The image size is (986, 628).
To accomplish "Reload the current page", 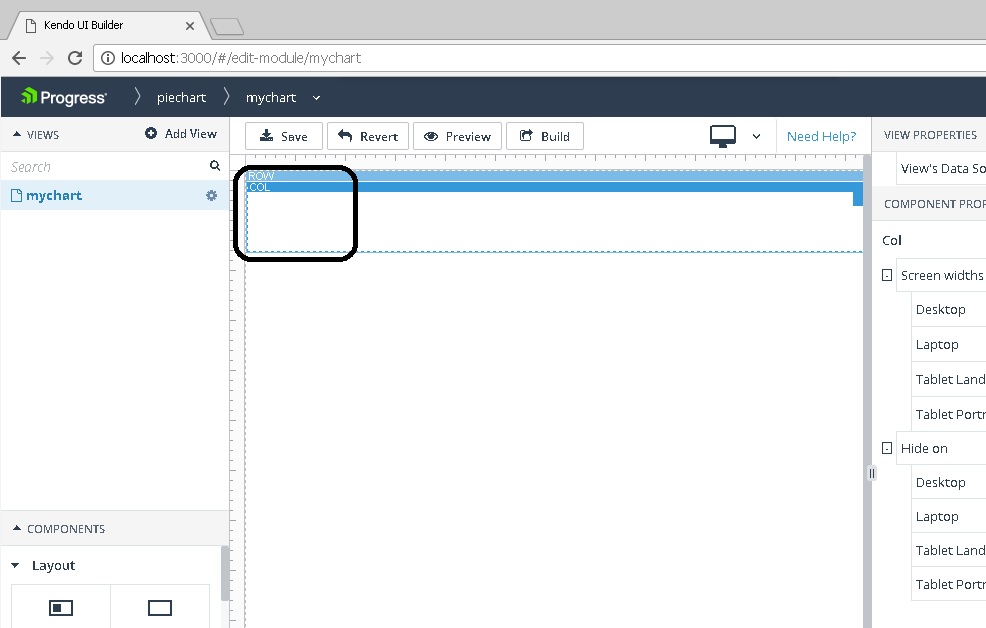I will coord(75,58).
